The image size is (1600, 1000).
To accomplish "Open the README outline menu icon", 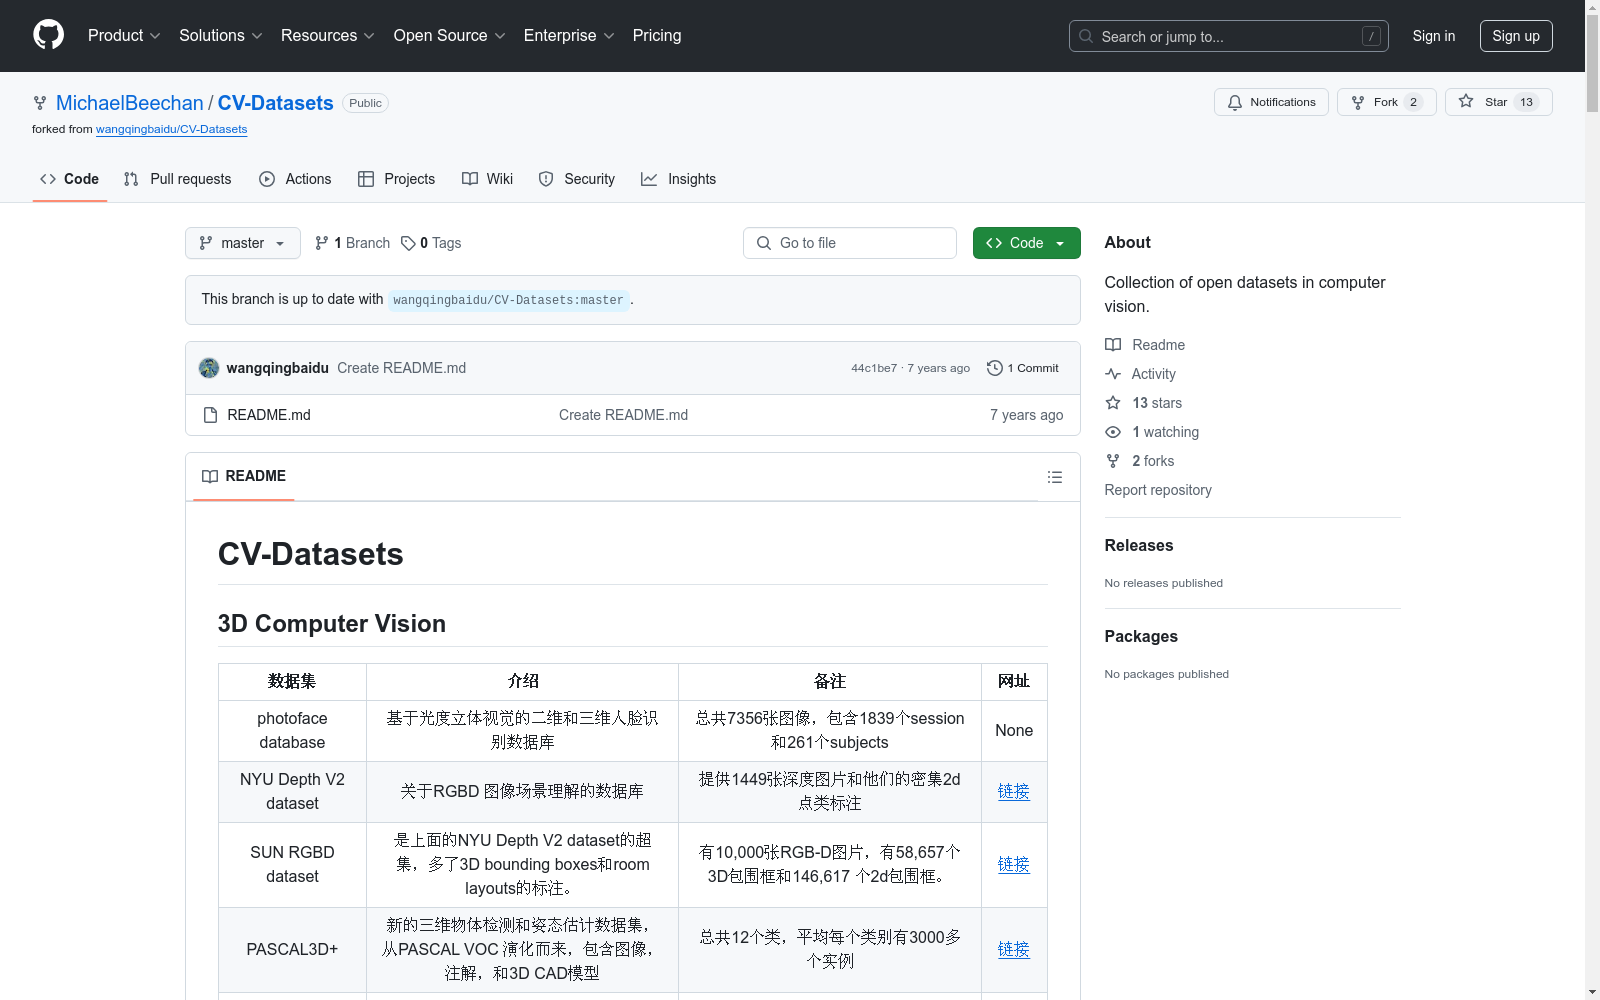I will pos(1055,477).
